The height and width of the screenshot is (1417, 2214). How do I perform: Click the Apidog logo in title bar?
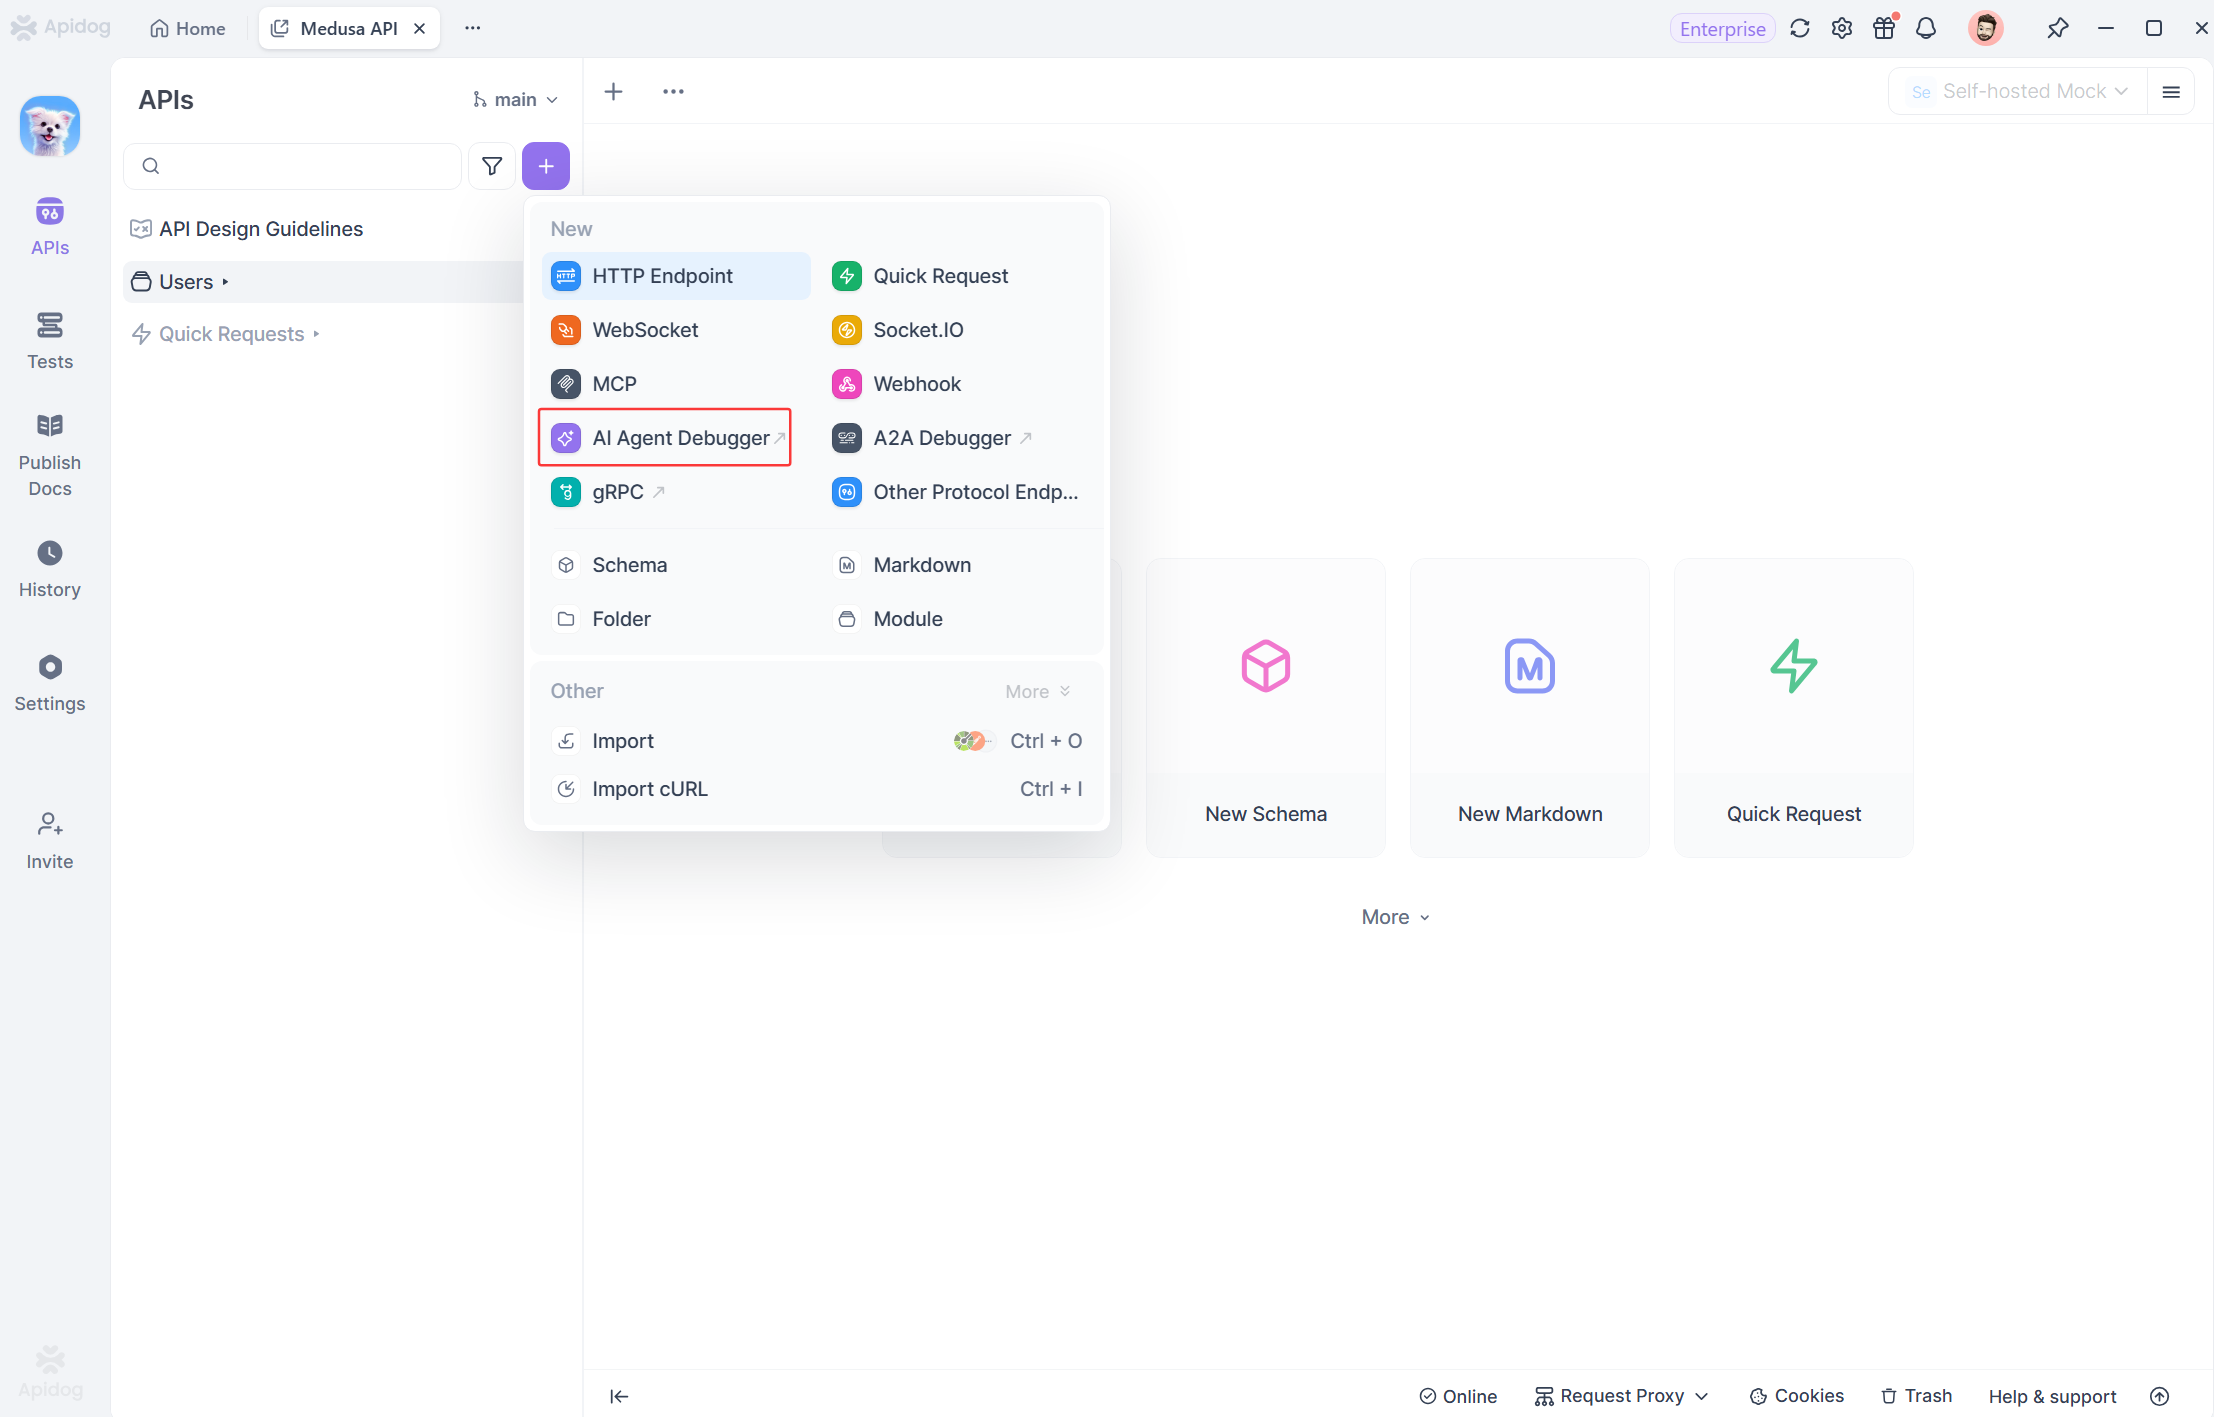coord(60,27)
